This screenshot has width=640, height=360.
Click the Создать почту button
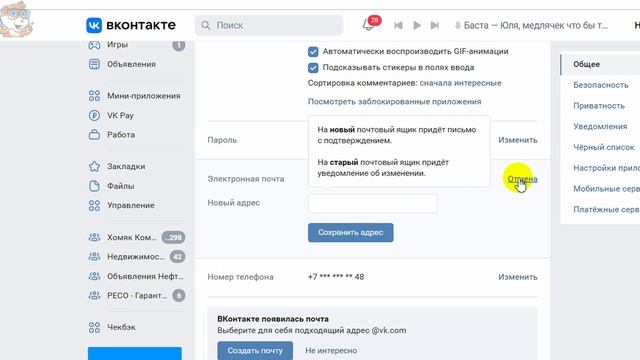coord(255,350)
